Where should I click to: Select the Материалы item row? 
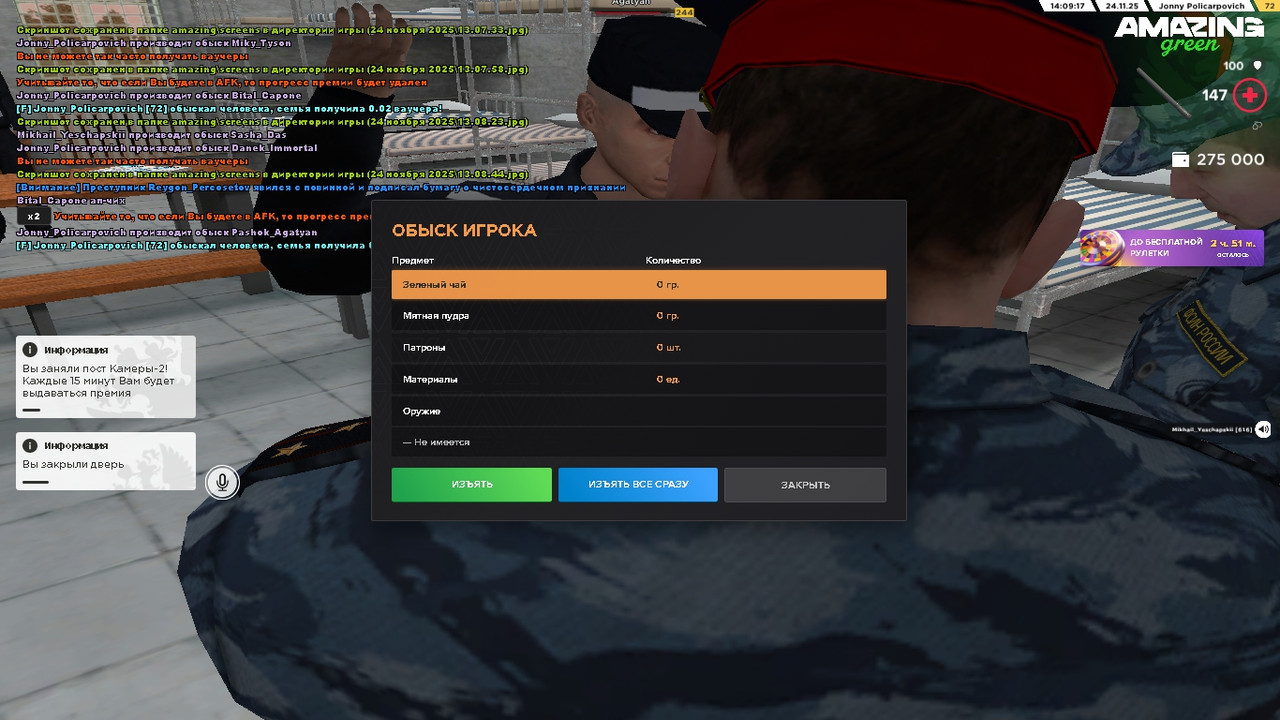pyautogui.click(x=639, y=380)
